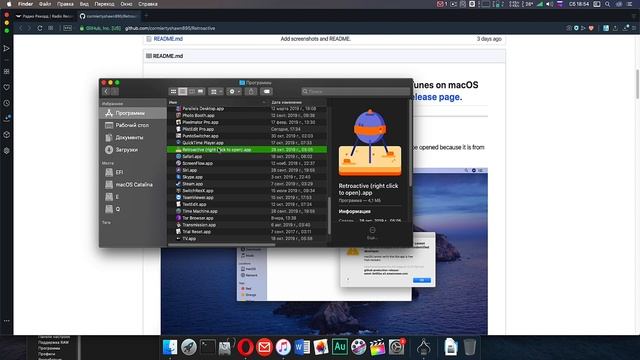The height and width of the screenshot is (360, 640).
Task: Open Terminal from the Dock
Action: click(x=207, y=347)
